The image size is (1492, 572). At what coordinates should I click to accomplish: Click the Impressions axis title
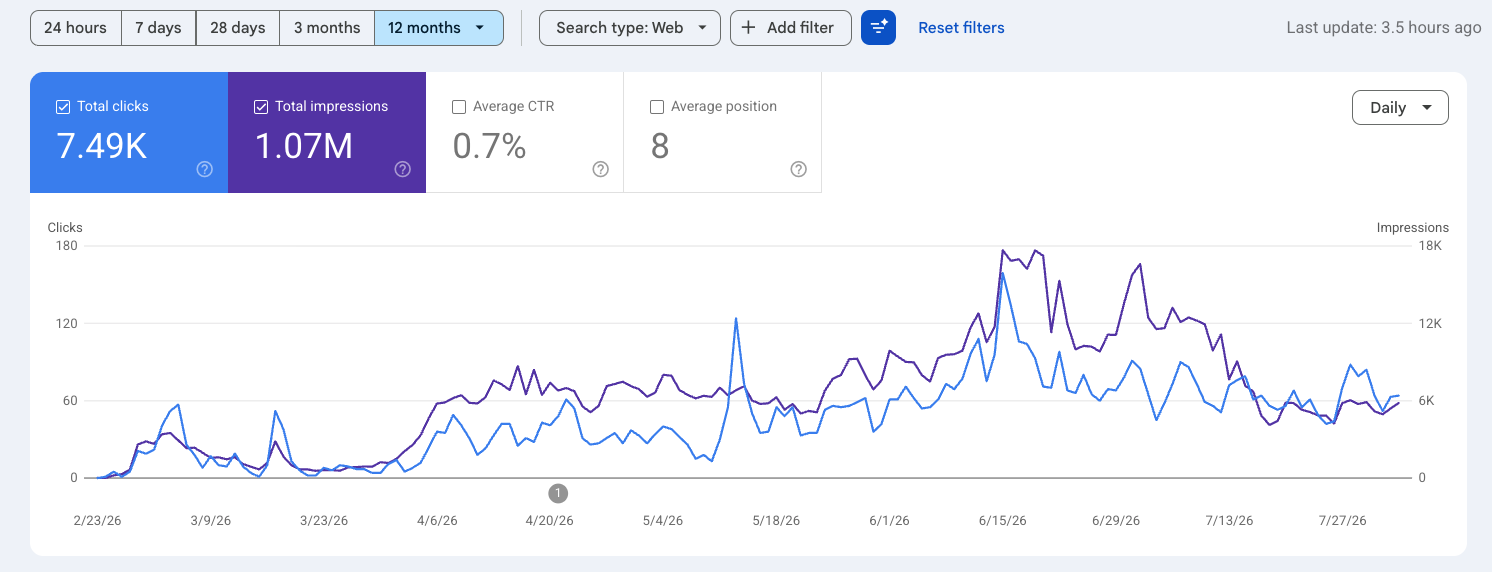coord(1412,227)
